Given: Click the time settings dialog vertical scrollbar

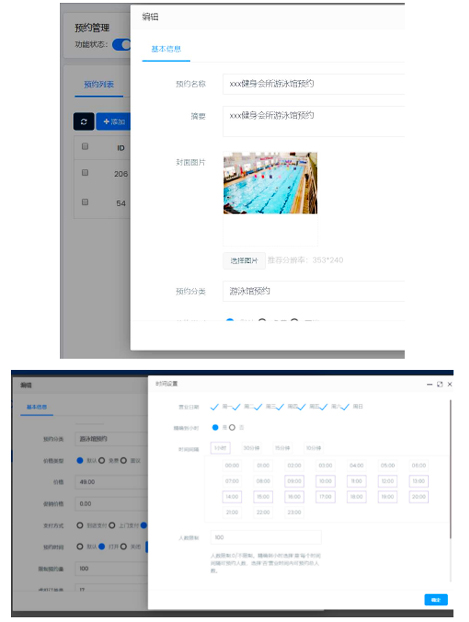Looking at the screenshot, I should pos(451,469).
